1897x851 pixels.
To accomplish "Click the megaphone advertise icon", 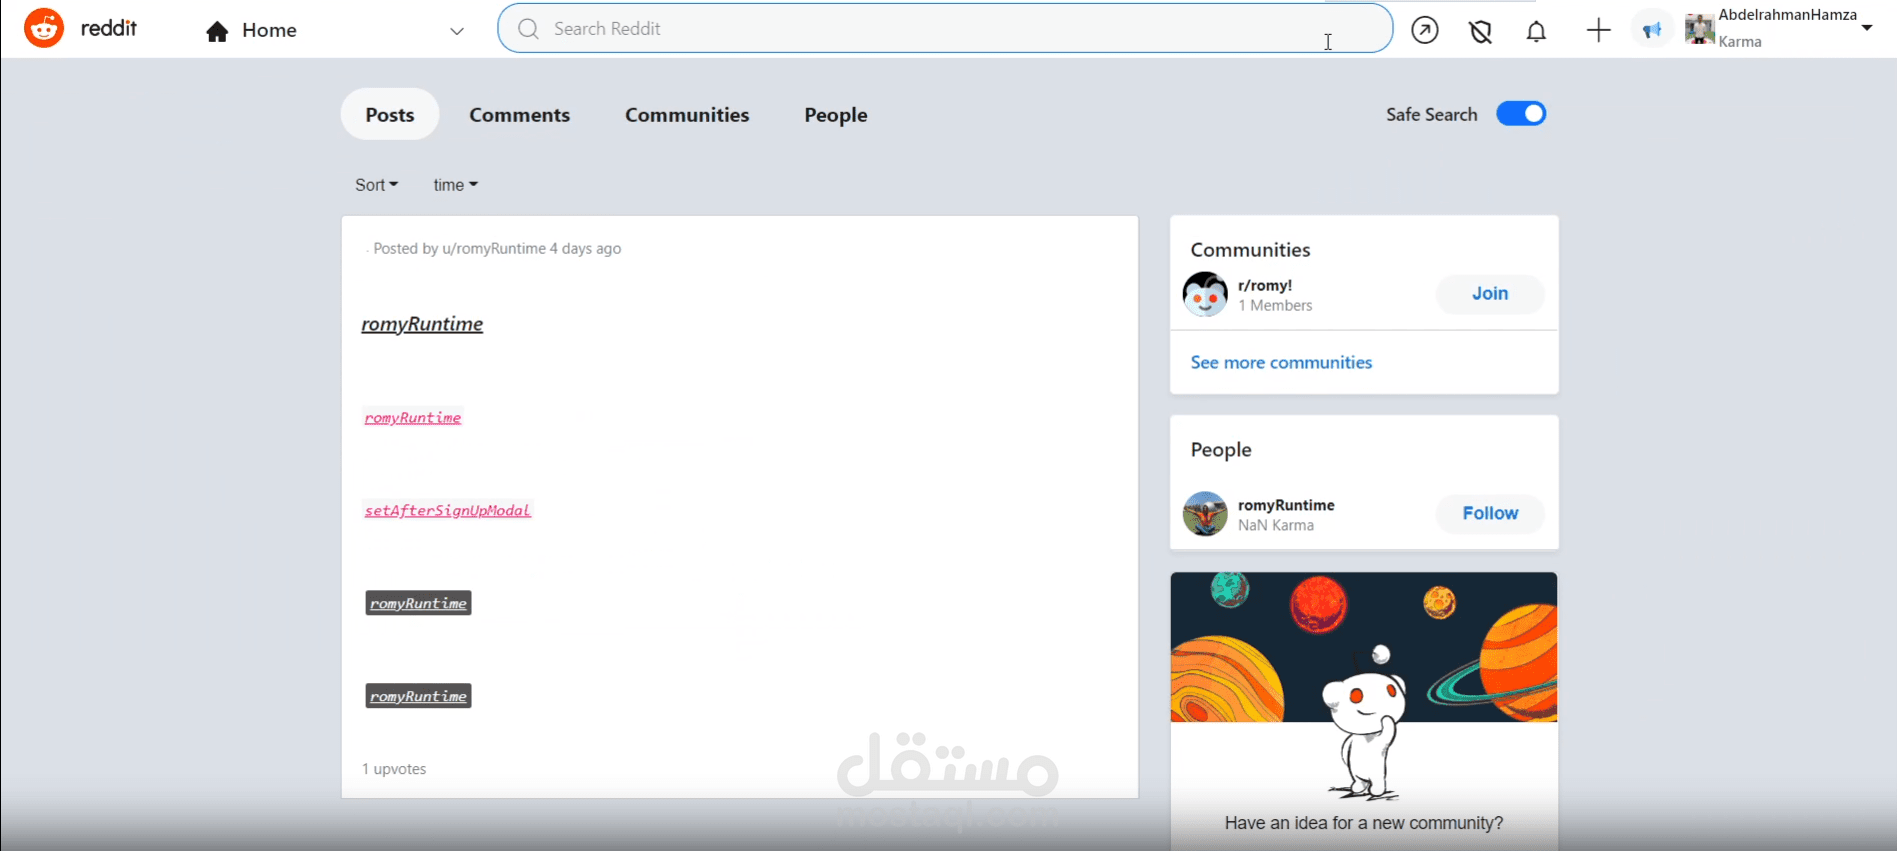I will point(1652,30).
